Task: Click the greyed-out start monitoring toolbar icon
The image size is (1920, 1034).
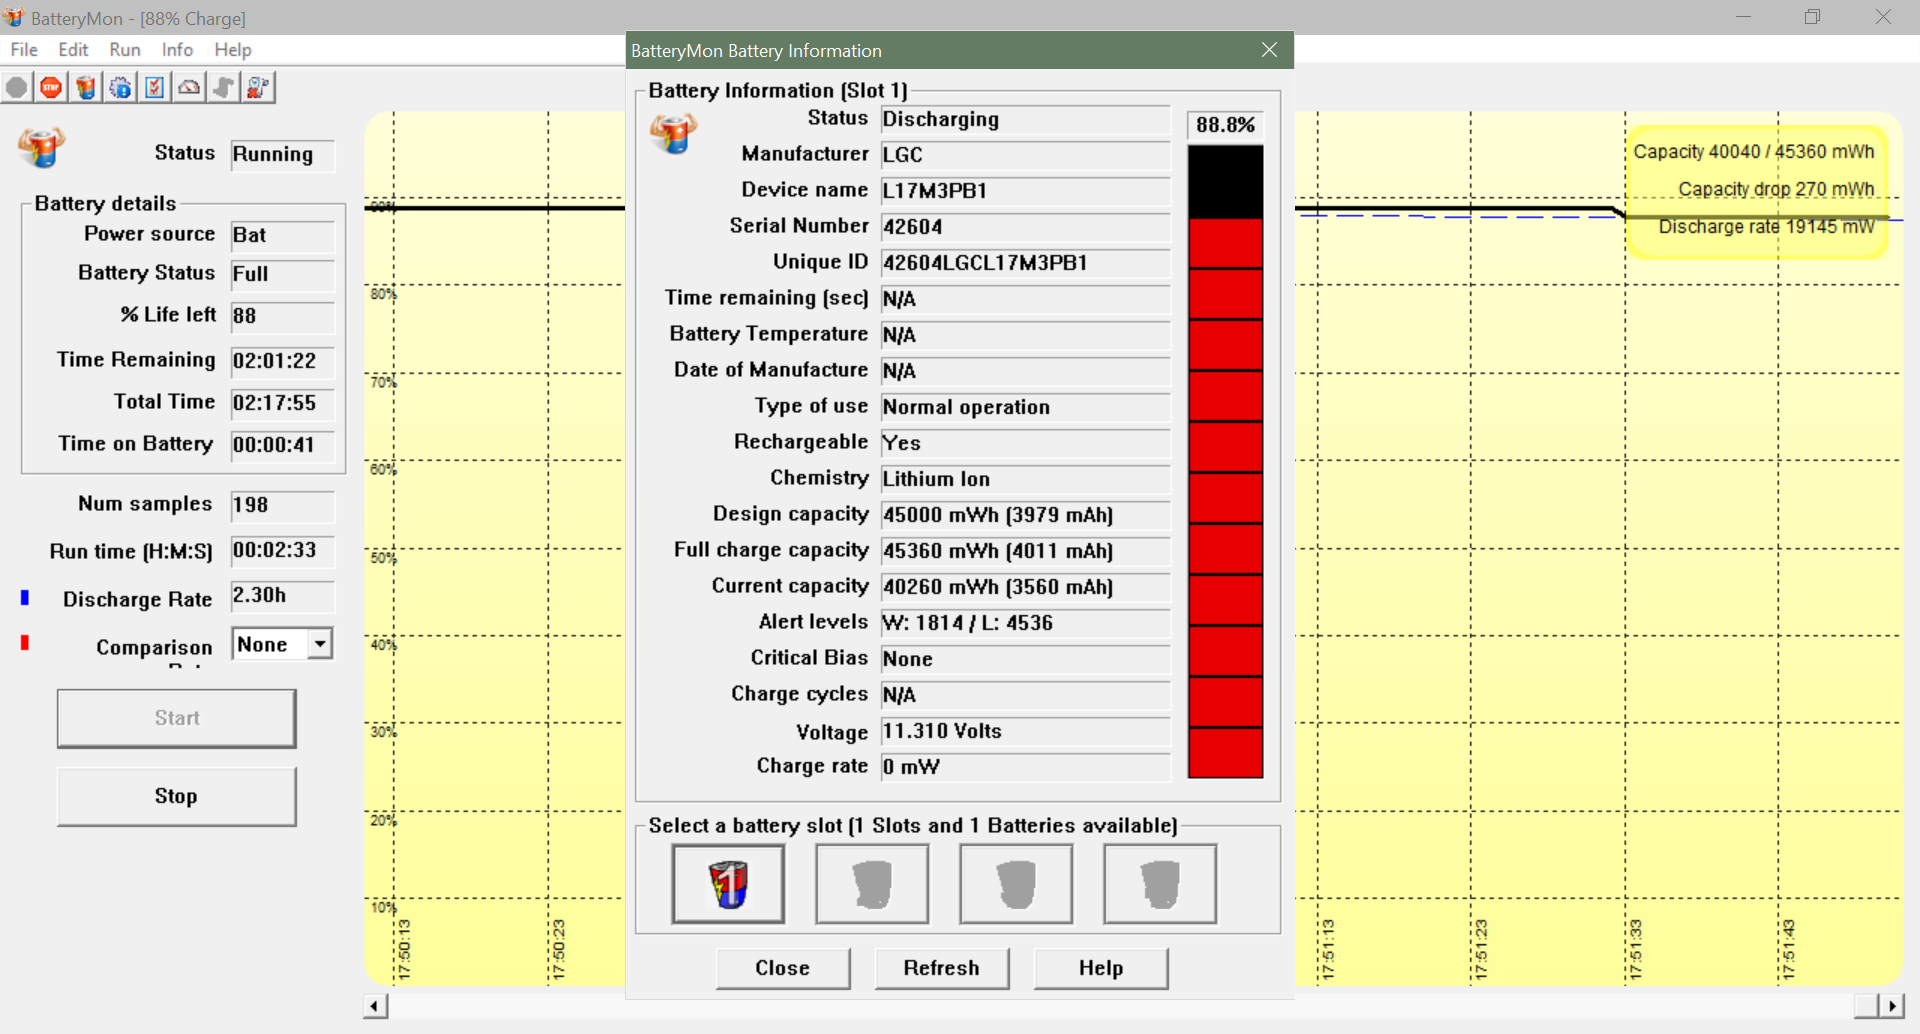Action: tap(17, 88)
